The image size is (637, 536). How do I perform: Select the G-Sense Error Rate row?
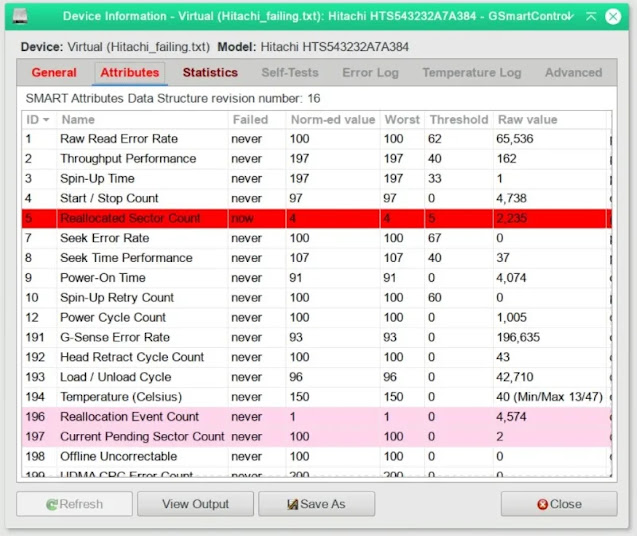[x=316, y=337]
